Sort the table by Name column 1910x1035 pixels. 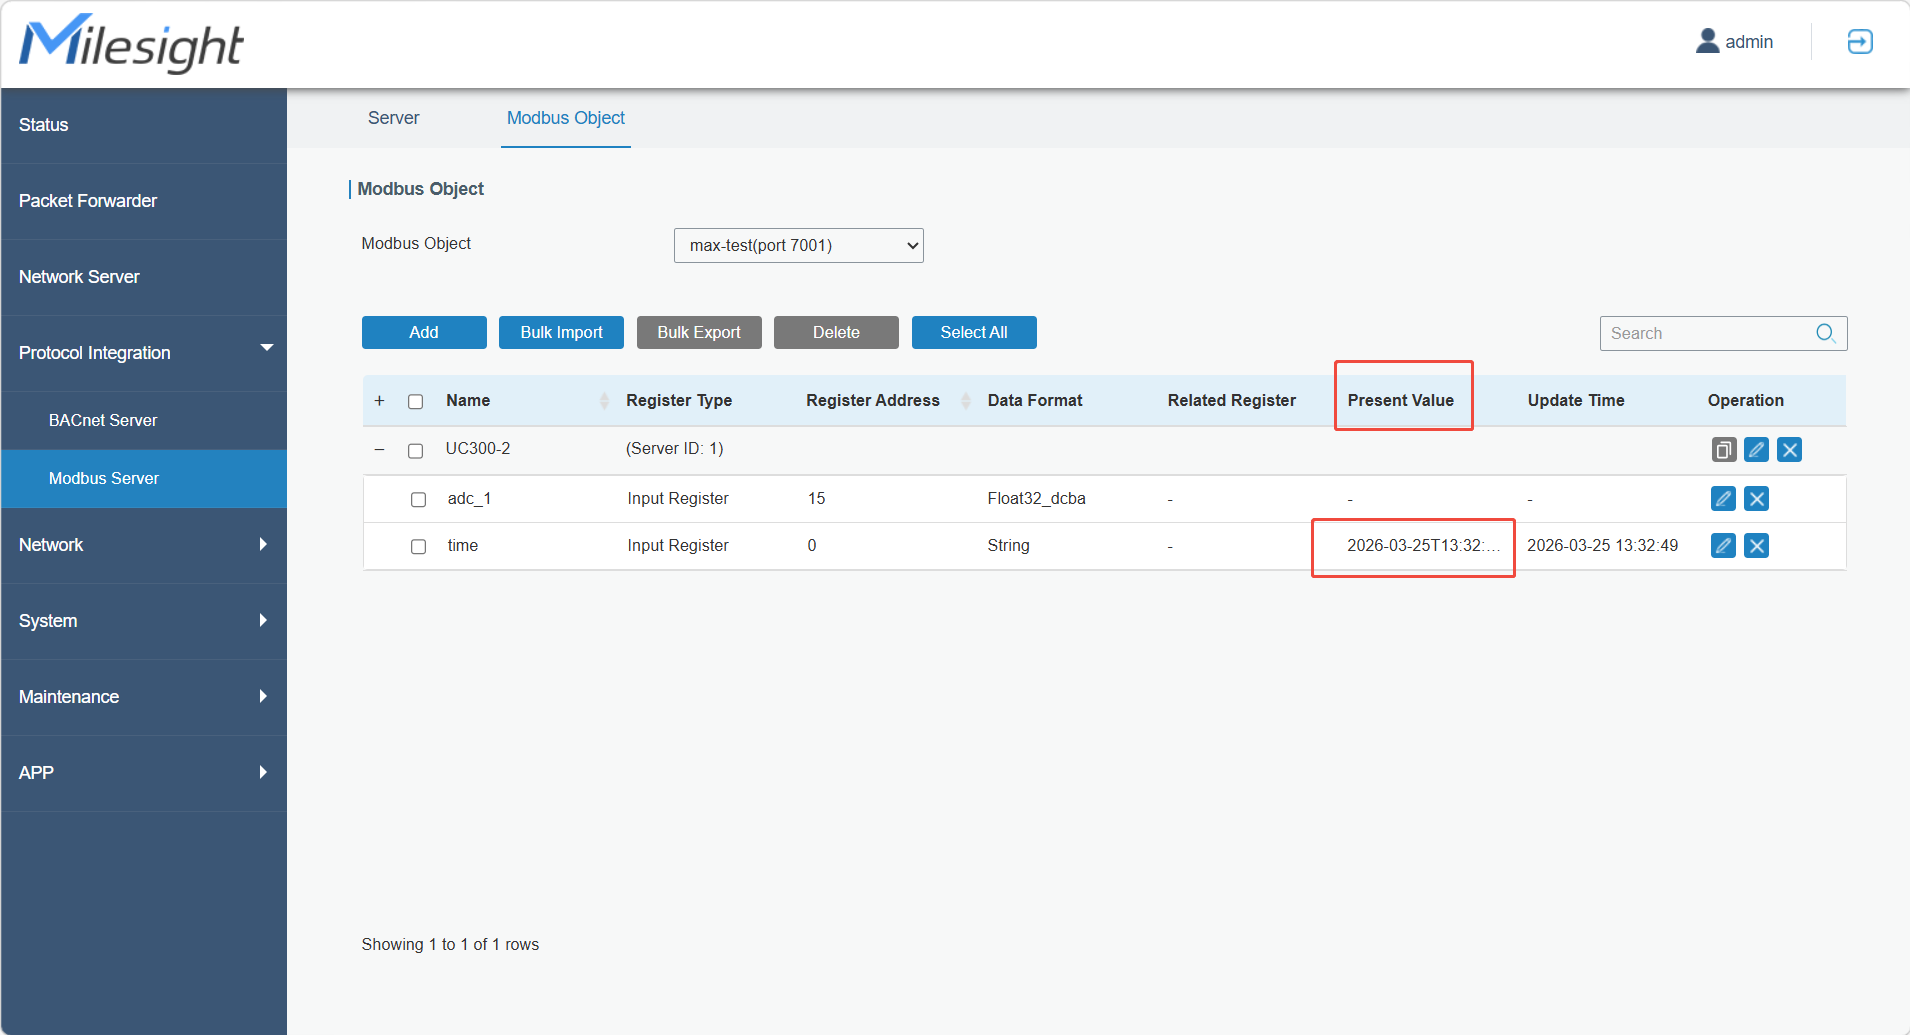tap(604, 401)
